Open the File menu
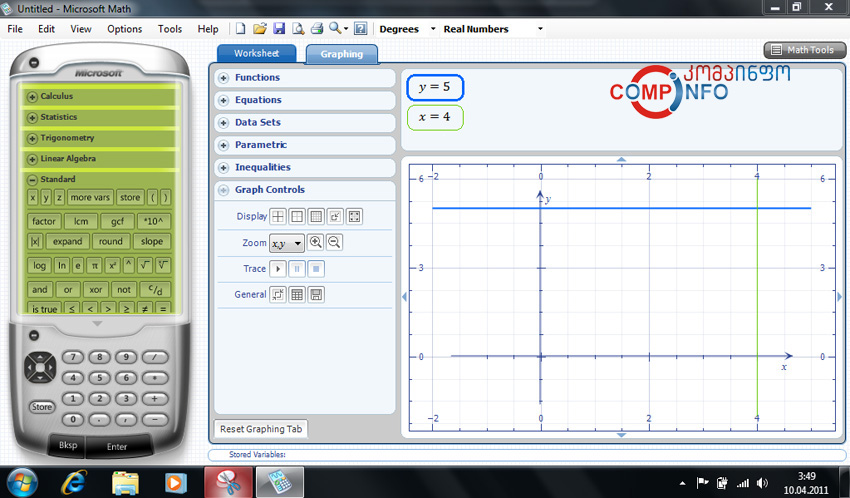This screenshot has width=850, height=498. (x=15, y=29)
